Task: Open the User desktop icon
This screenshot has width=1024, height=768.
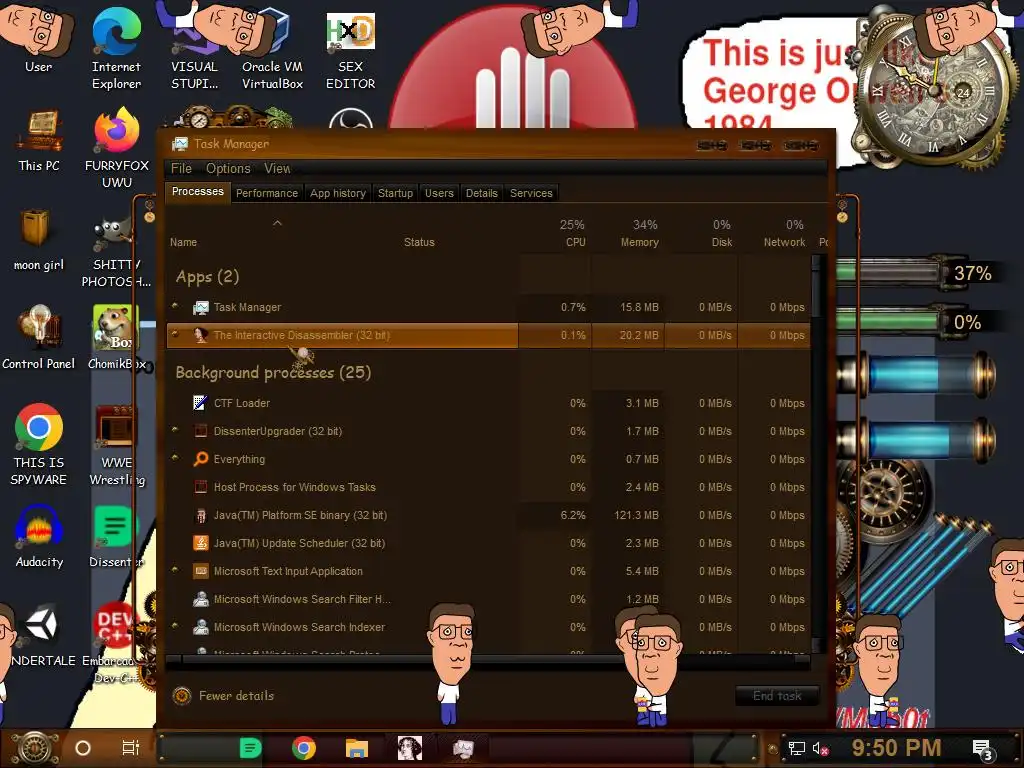Action: click(x=38, y=39)
